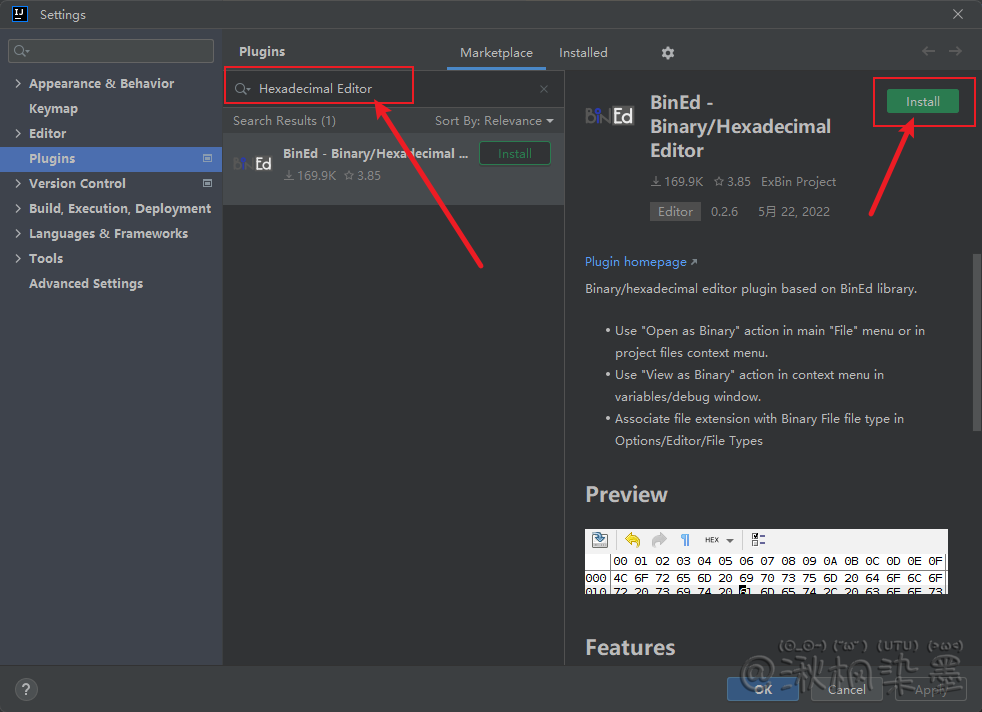Expand Appearance & Behavior section
982x712 pixels.
(18, 84)
